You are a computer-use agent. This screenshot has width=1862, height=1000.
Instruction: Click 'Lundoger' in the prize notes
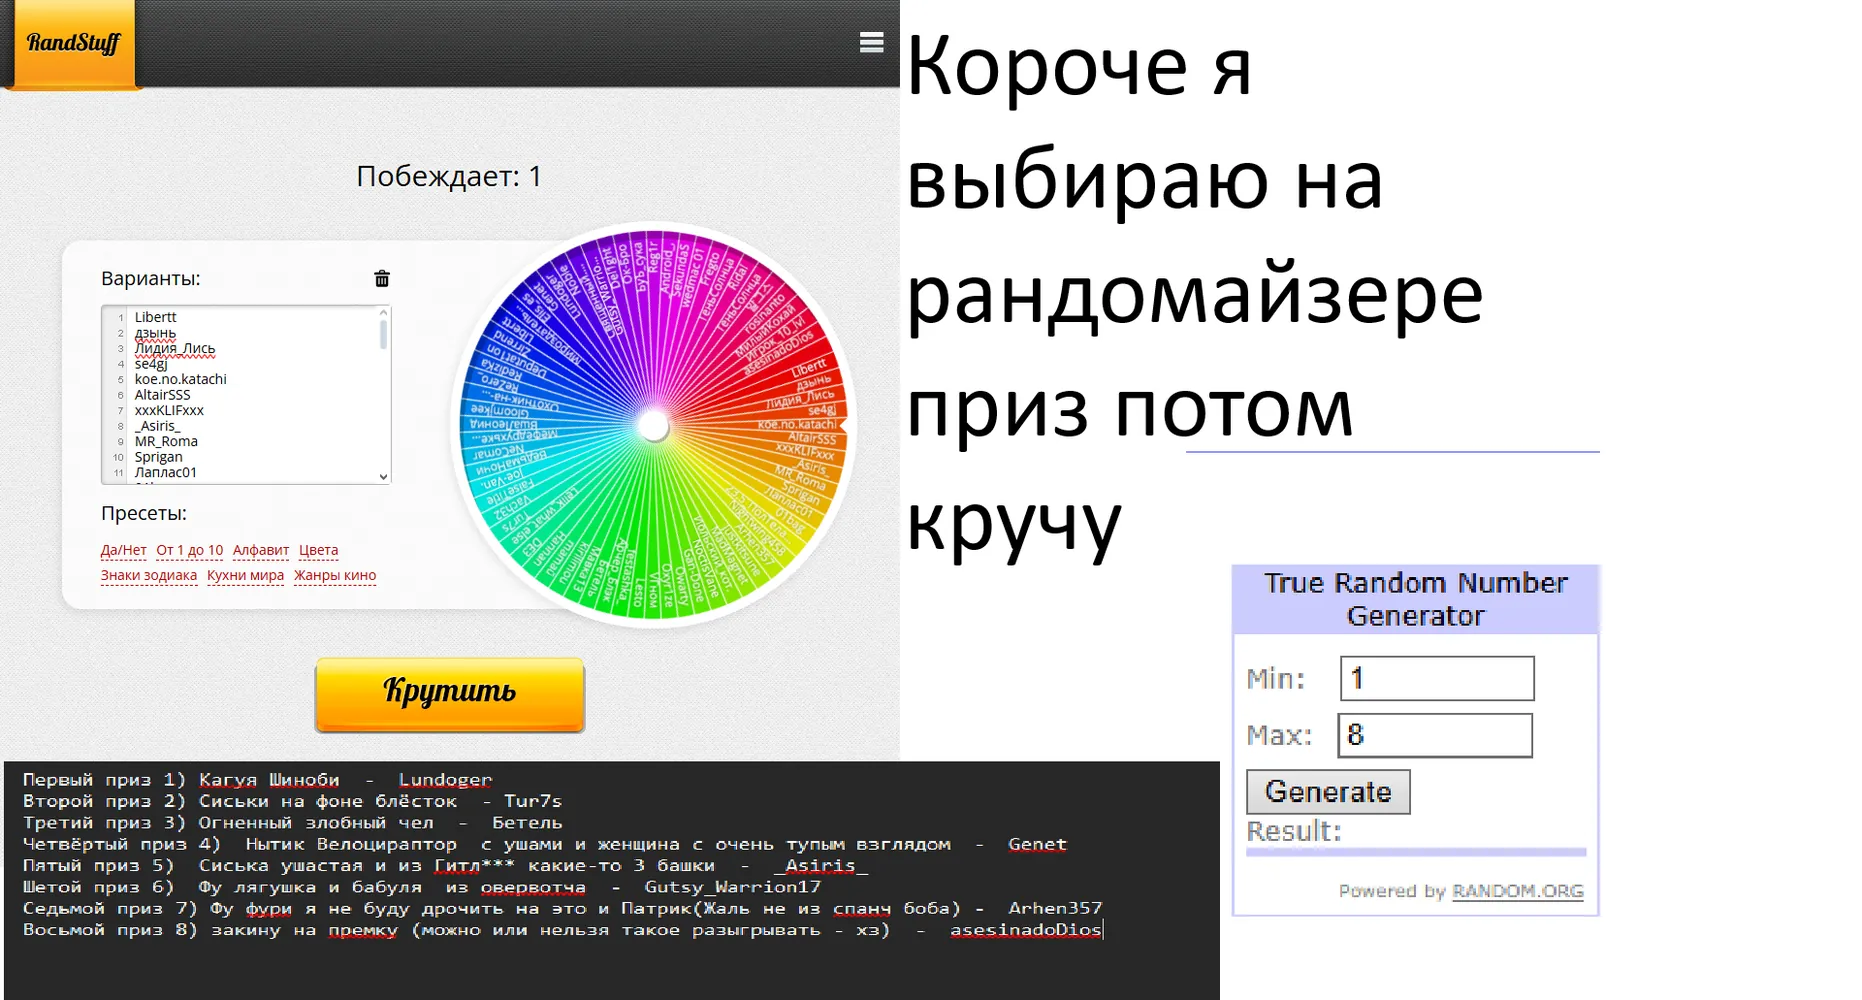445,780
